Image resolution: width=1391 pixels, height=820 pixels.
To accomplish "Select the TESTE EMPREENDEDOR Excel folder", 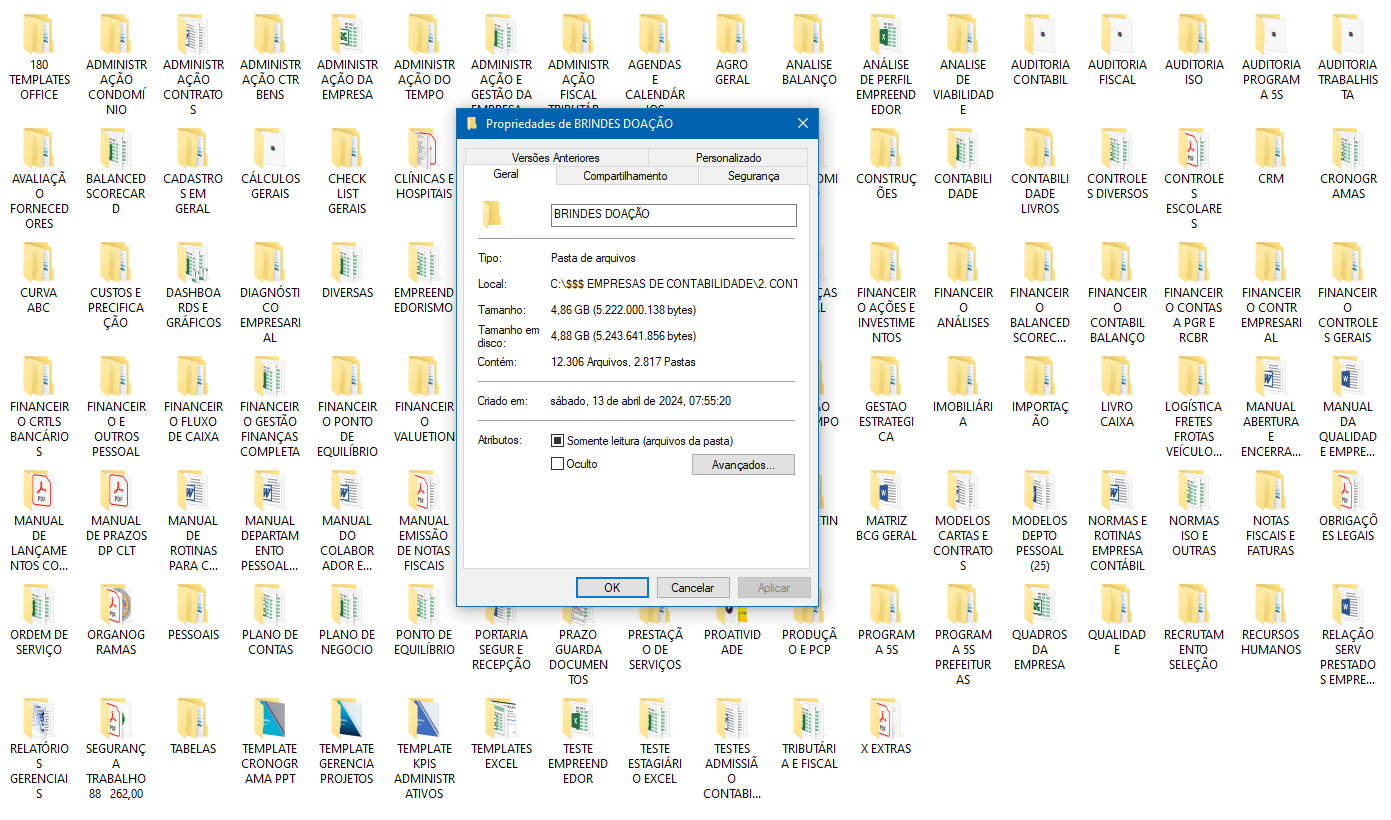I will [578, 719].
